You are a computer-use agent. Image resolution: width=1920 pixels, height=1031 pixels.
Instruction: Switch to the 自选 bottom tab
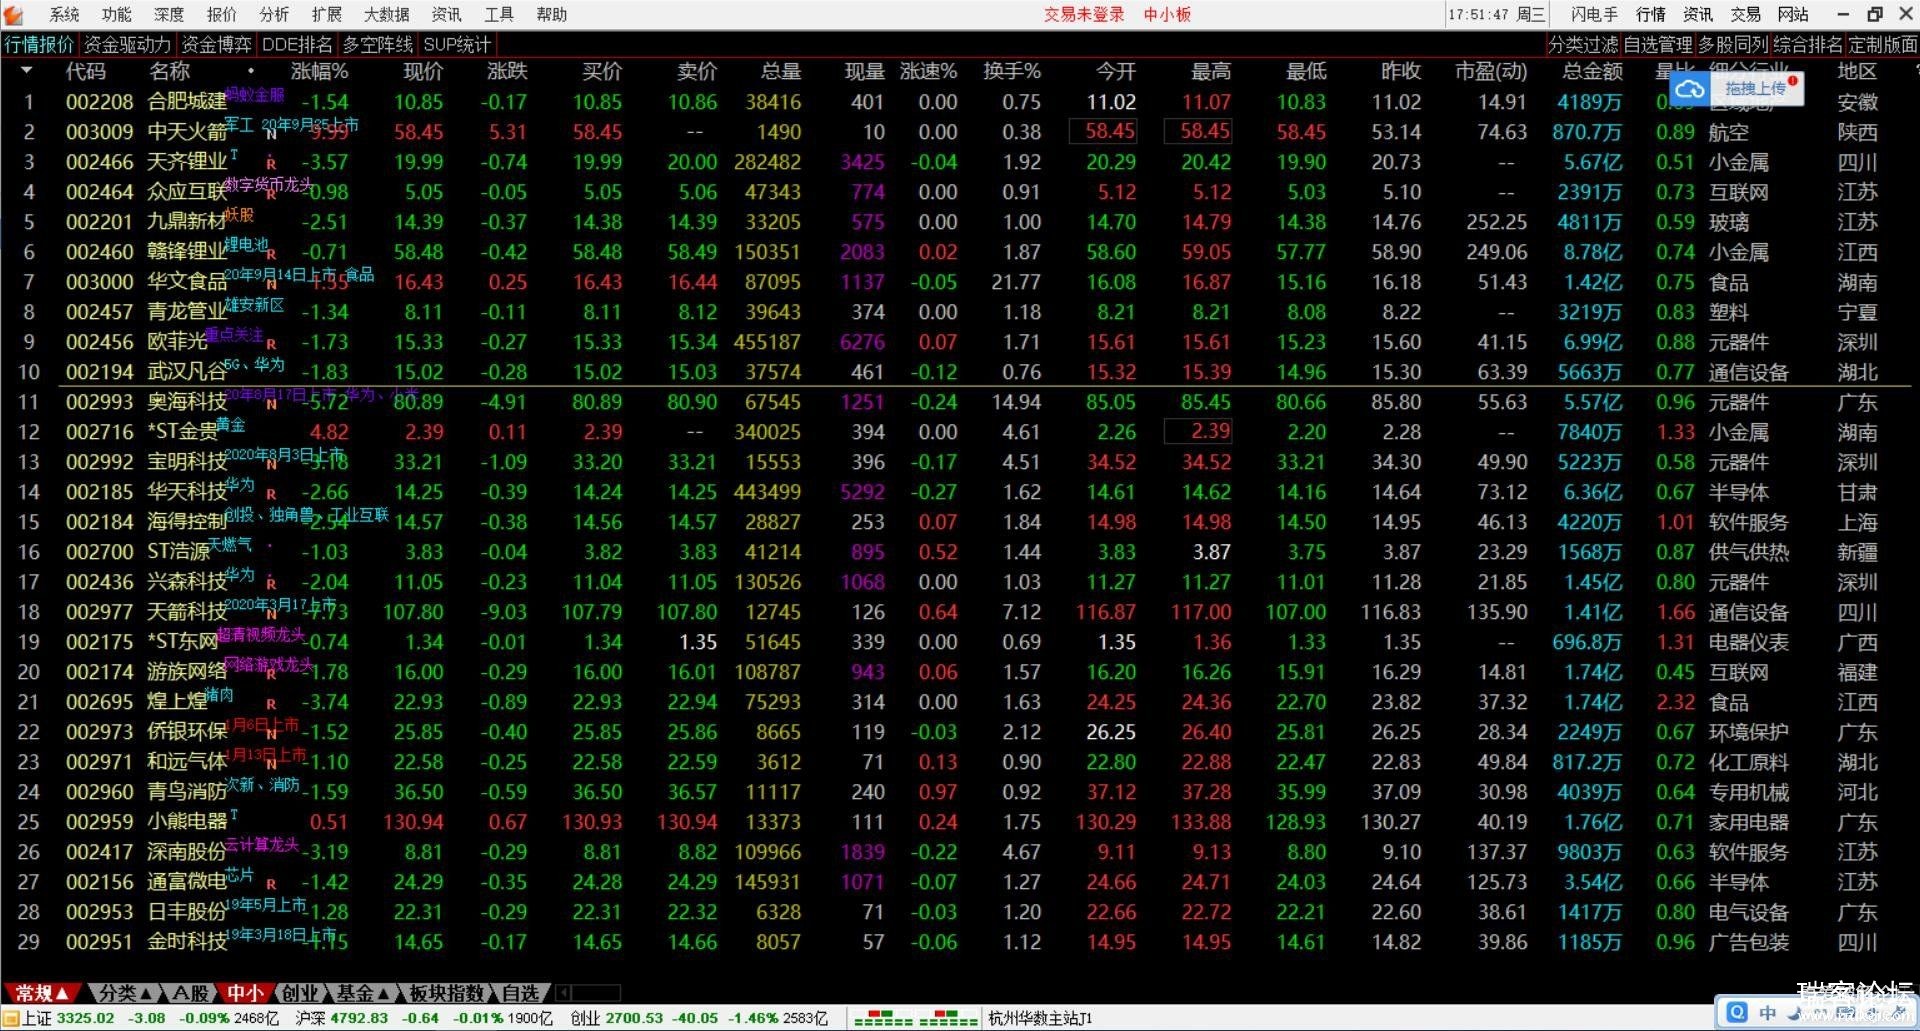pyautogui.click(x=520, y=993)
